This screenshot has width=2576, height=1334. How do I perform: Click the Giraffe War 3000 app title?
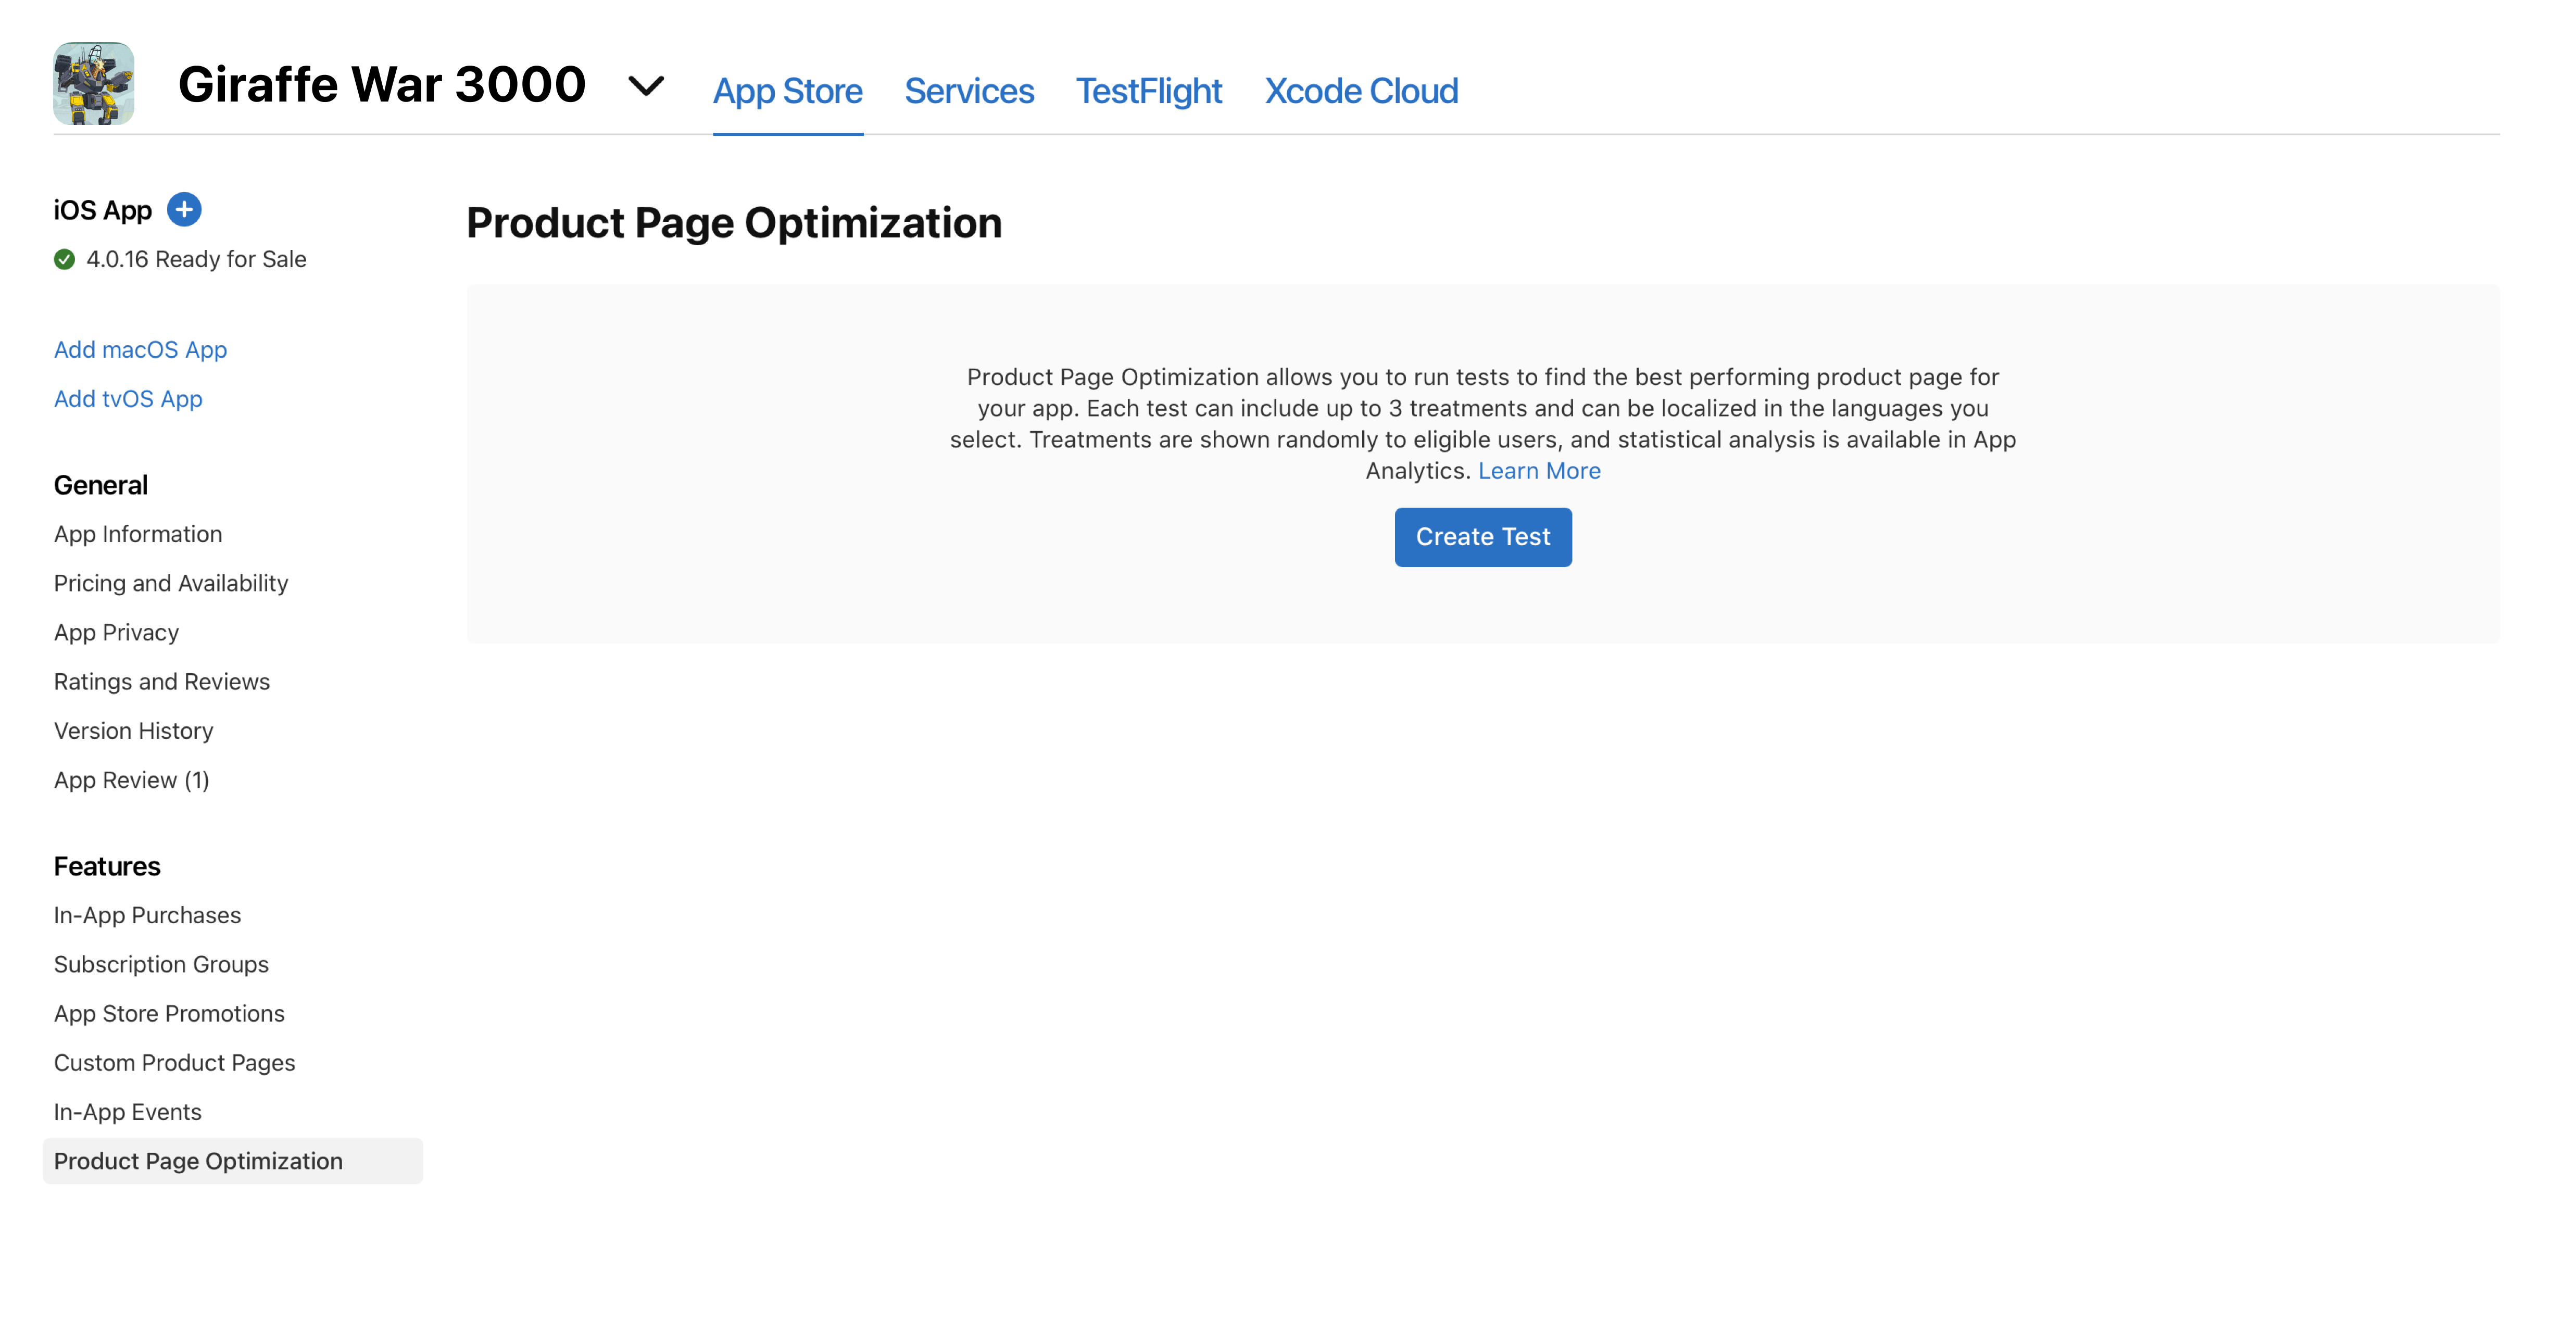click(382, 84)
